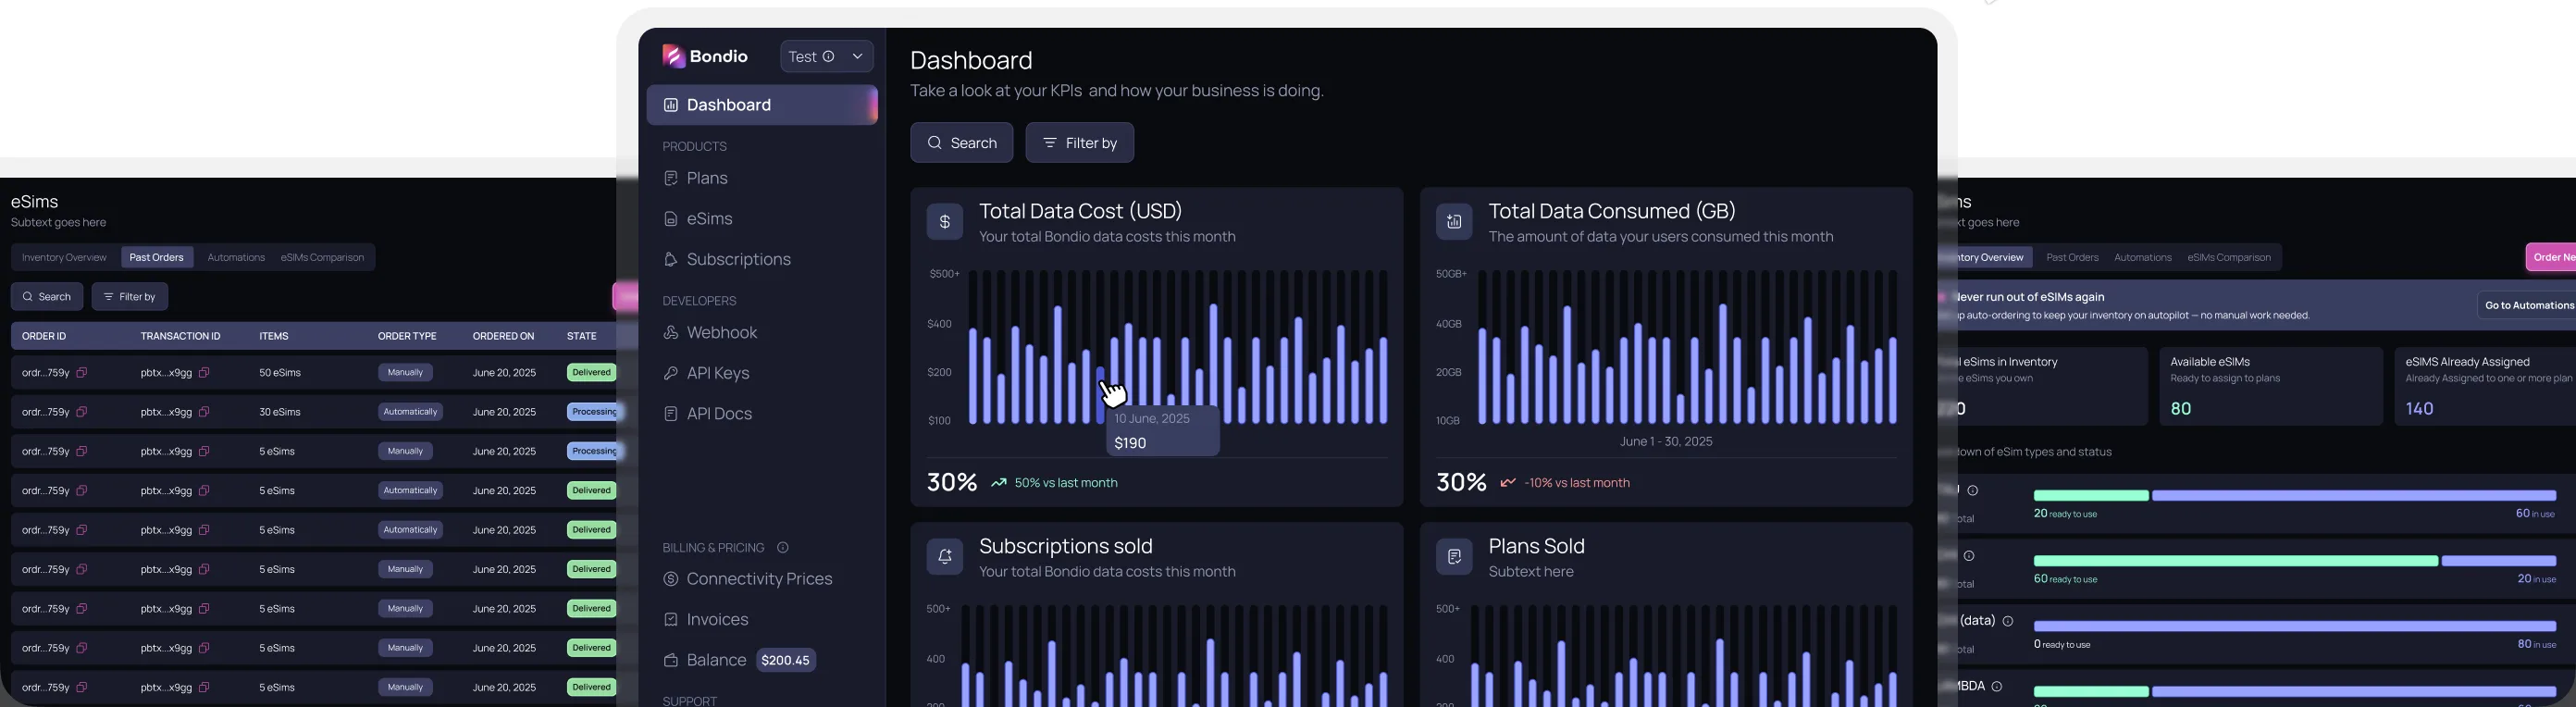This screenshot has height=707, width=2576.
Task: Copy the transaction ID in the 50 eSims row
Action: tap(204, 373)
